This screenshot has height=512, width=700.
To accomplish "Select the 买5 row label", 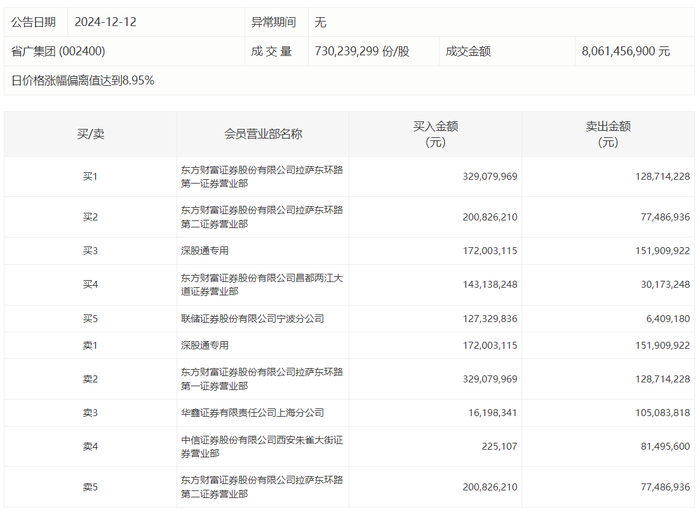I will (x=90, y=319).
